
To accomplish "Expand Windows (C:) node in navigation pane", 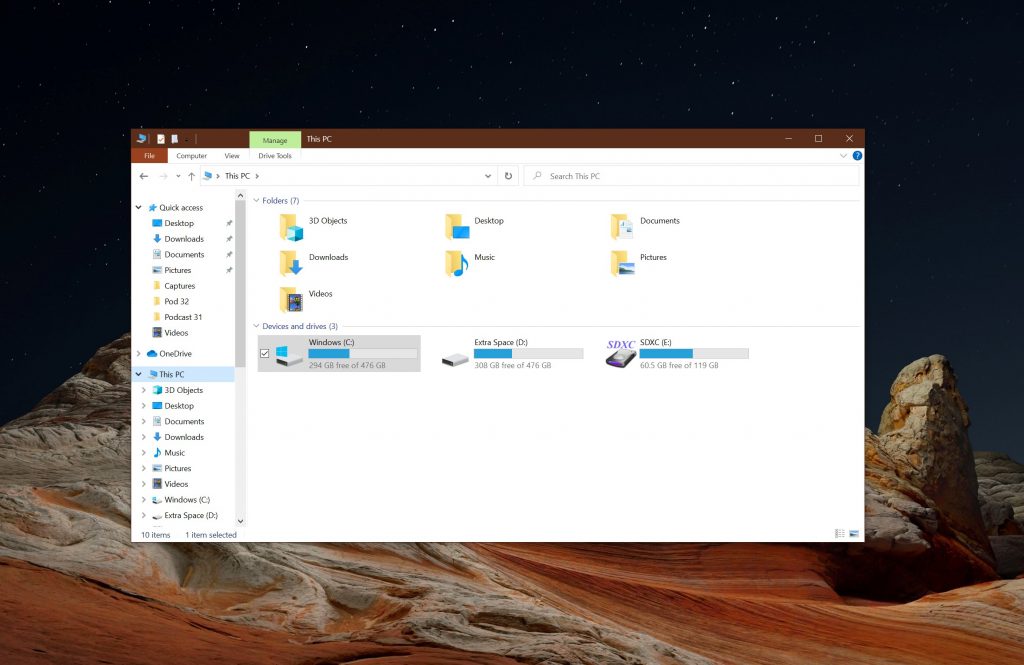I will click(x=144, y=500).
